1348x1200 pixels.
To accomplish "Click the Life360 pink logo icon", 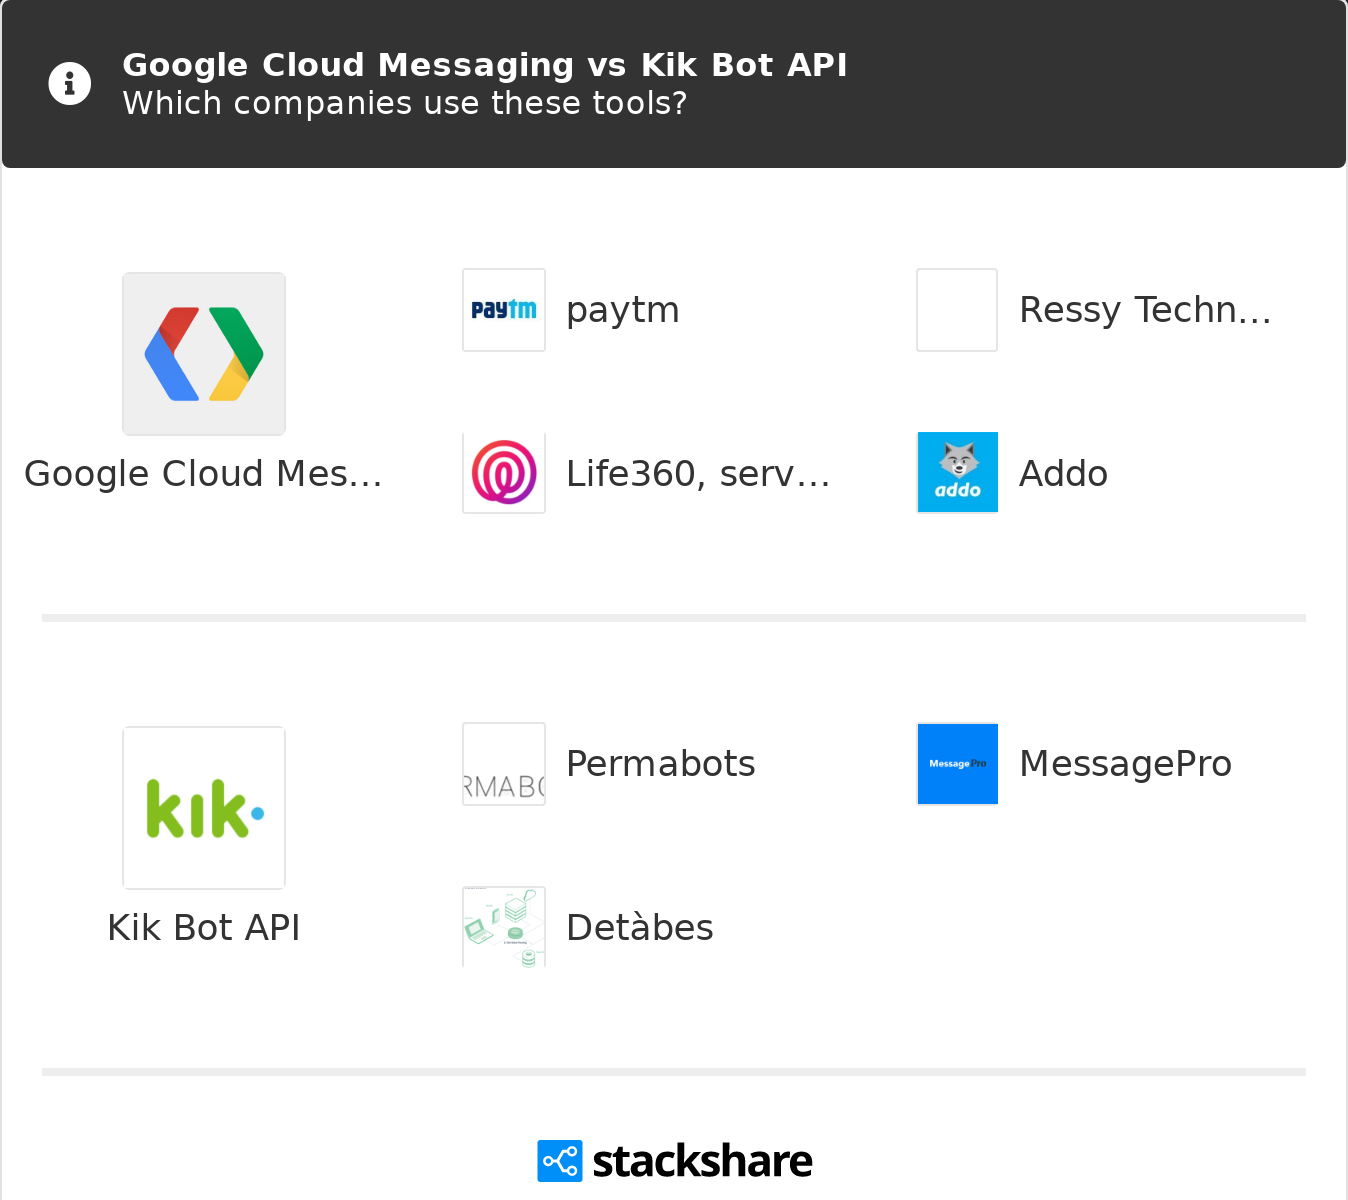I will 504,473.
